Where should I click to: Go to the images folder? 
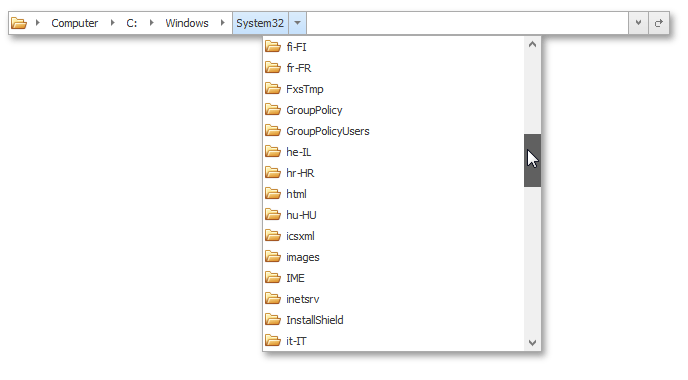coord(393,257)
